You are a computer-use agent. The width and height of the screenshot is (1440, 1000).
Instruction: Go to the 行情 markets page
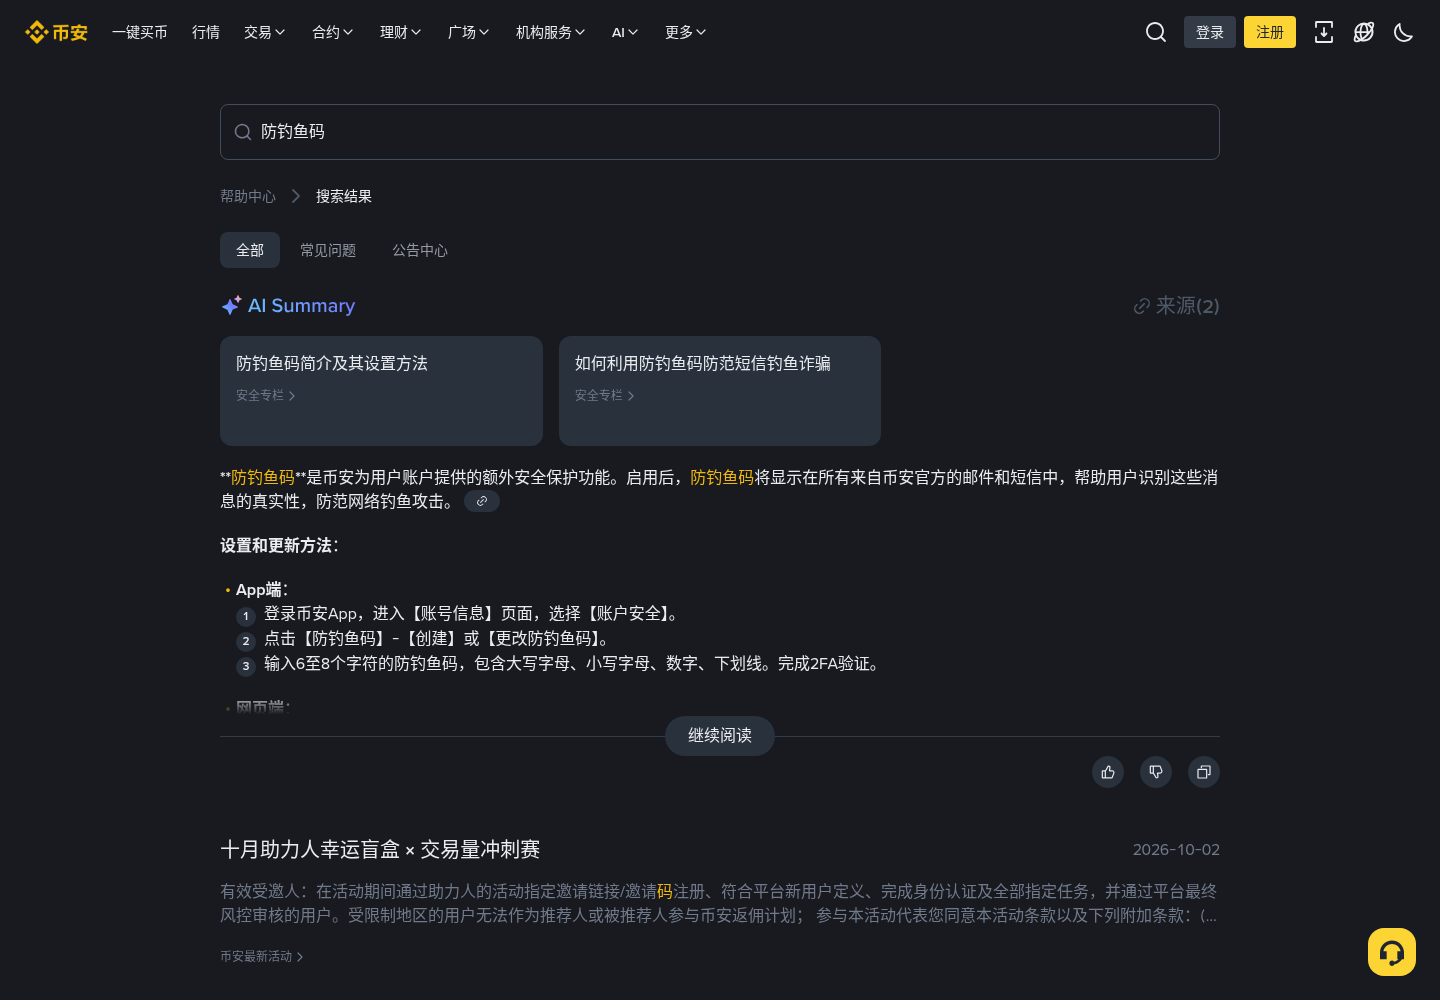click(x=206, y=32)
